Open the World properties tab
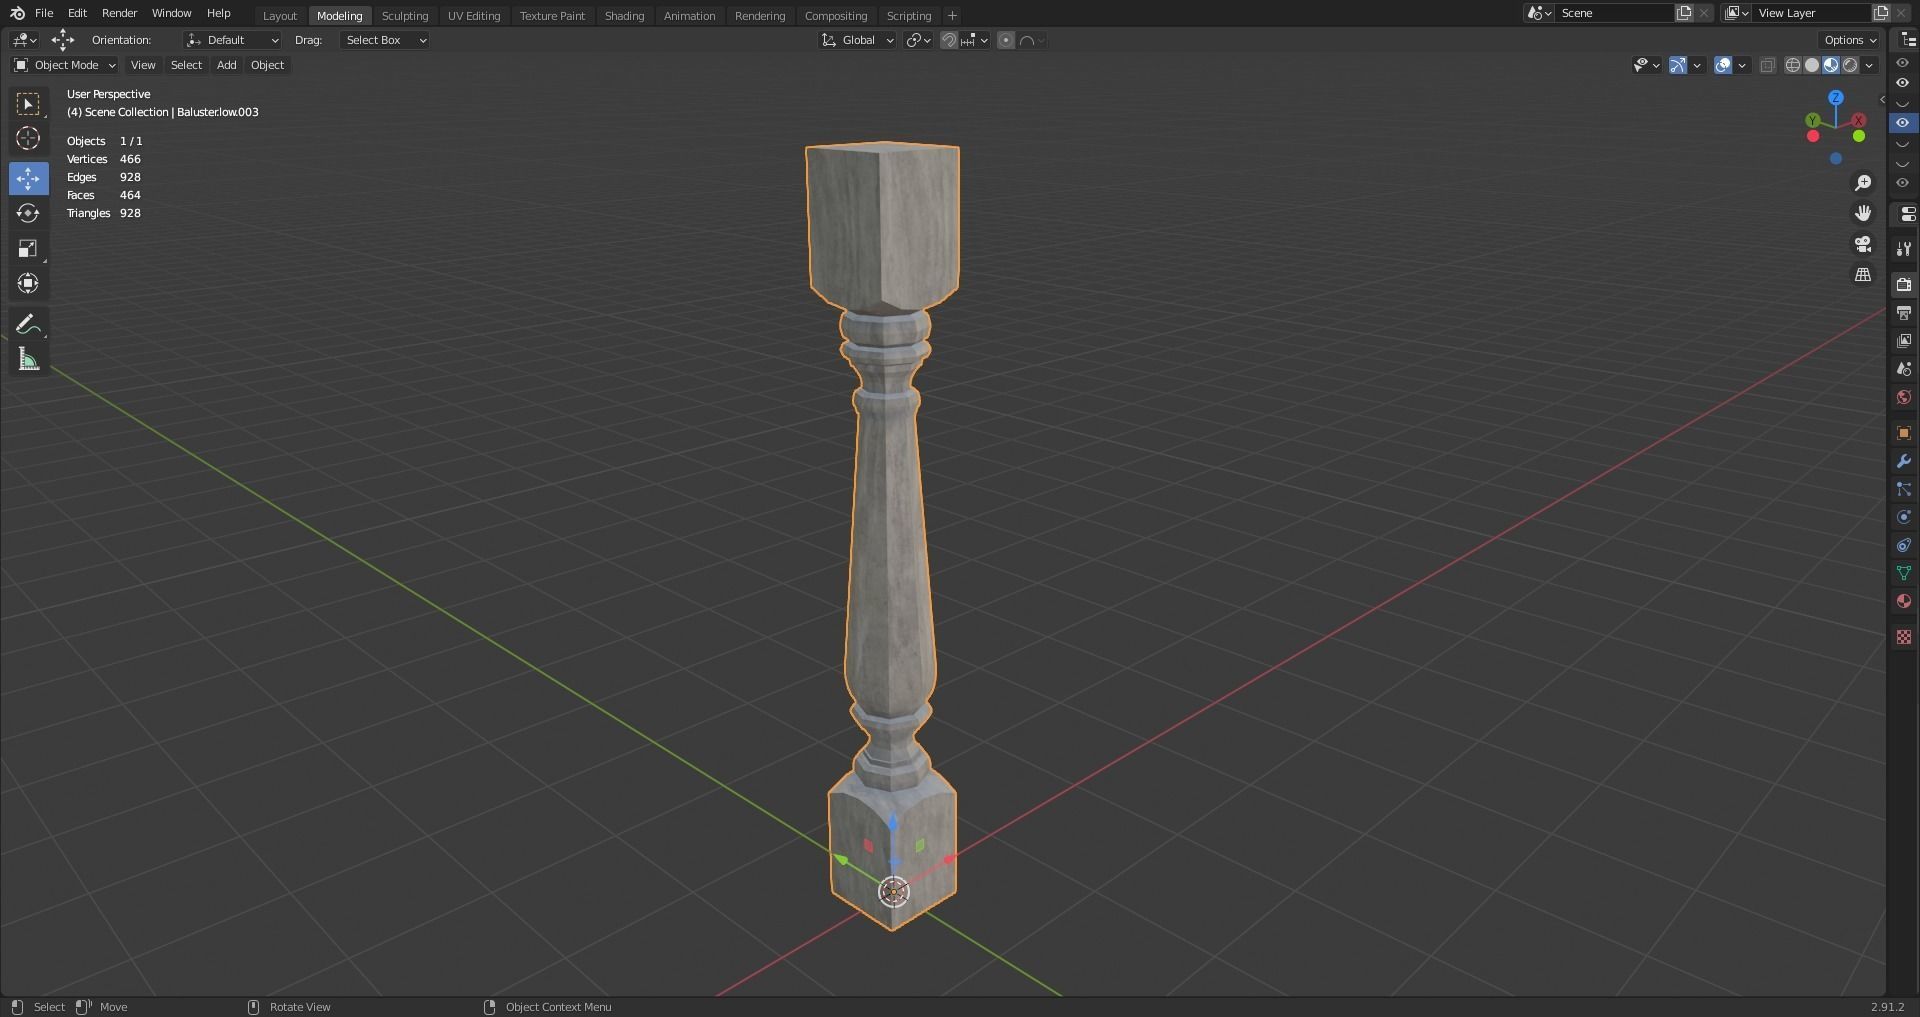1920x1017 pixels. click(1904, 397)
